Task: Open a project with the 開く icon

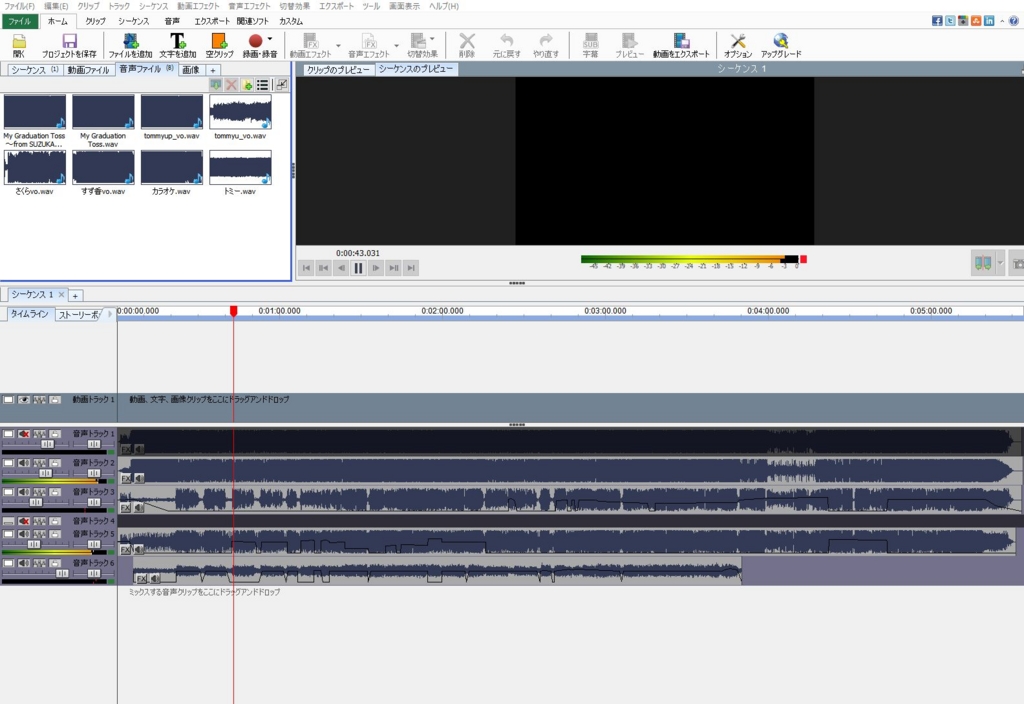Action: pyautogui.click(x=19, y=45)
